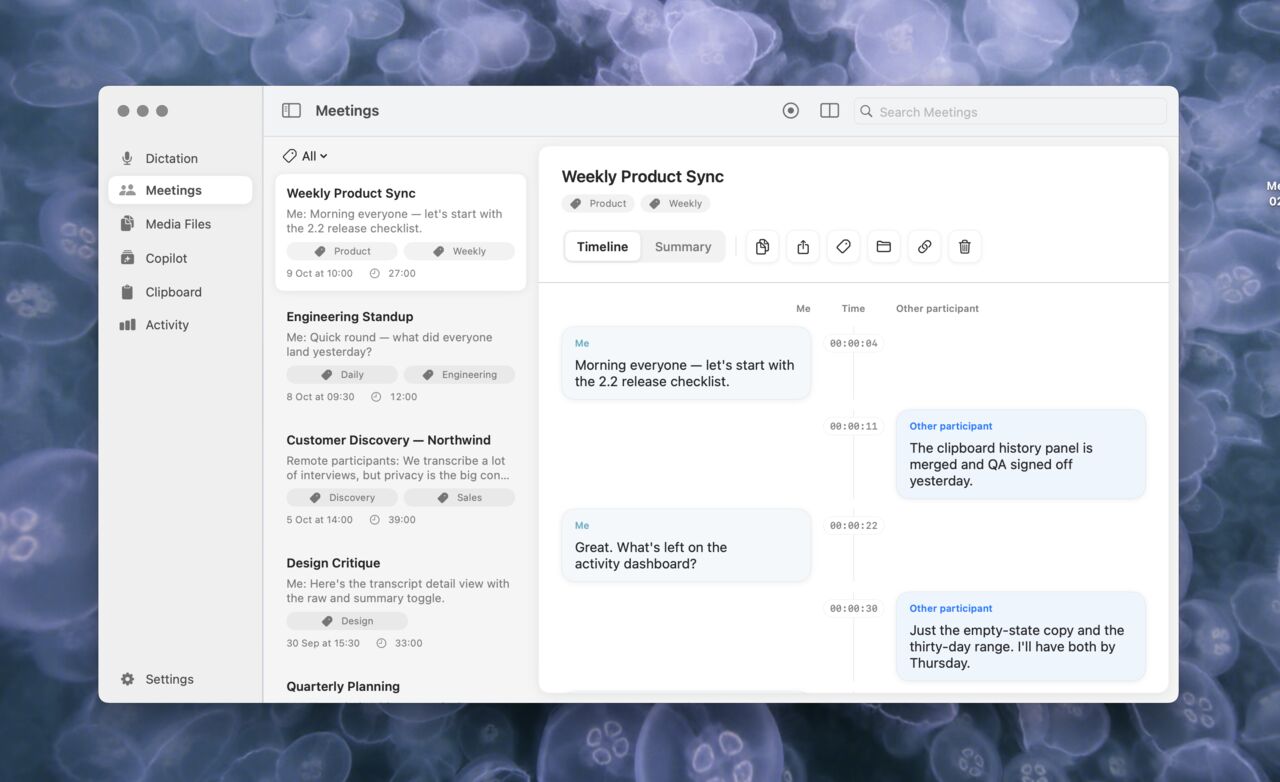Viewport: 1280px width, 782px height.
Task: Click the Weekly tag under the meeting title
Action: click(675, 203)
